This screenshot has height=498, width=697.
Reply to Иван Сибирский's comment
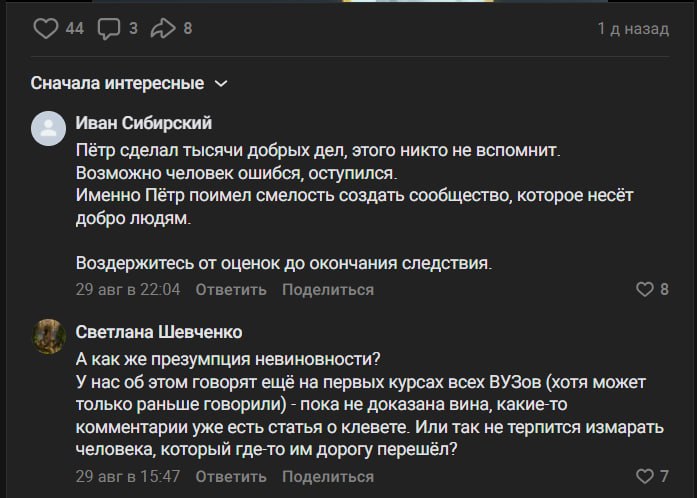231,290
